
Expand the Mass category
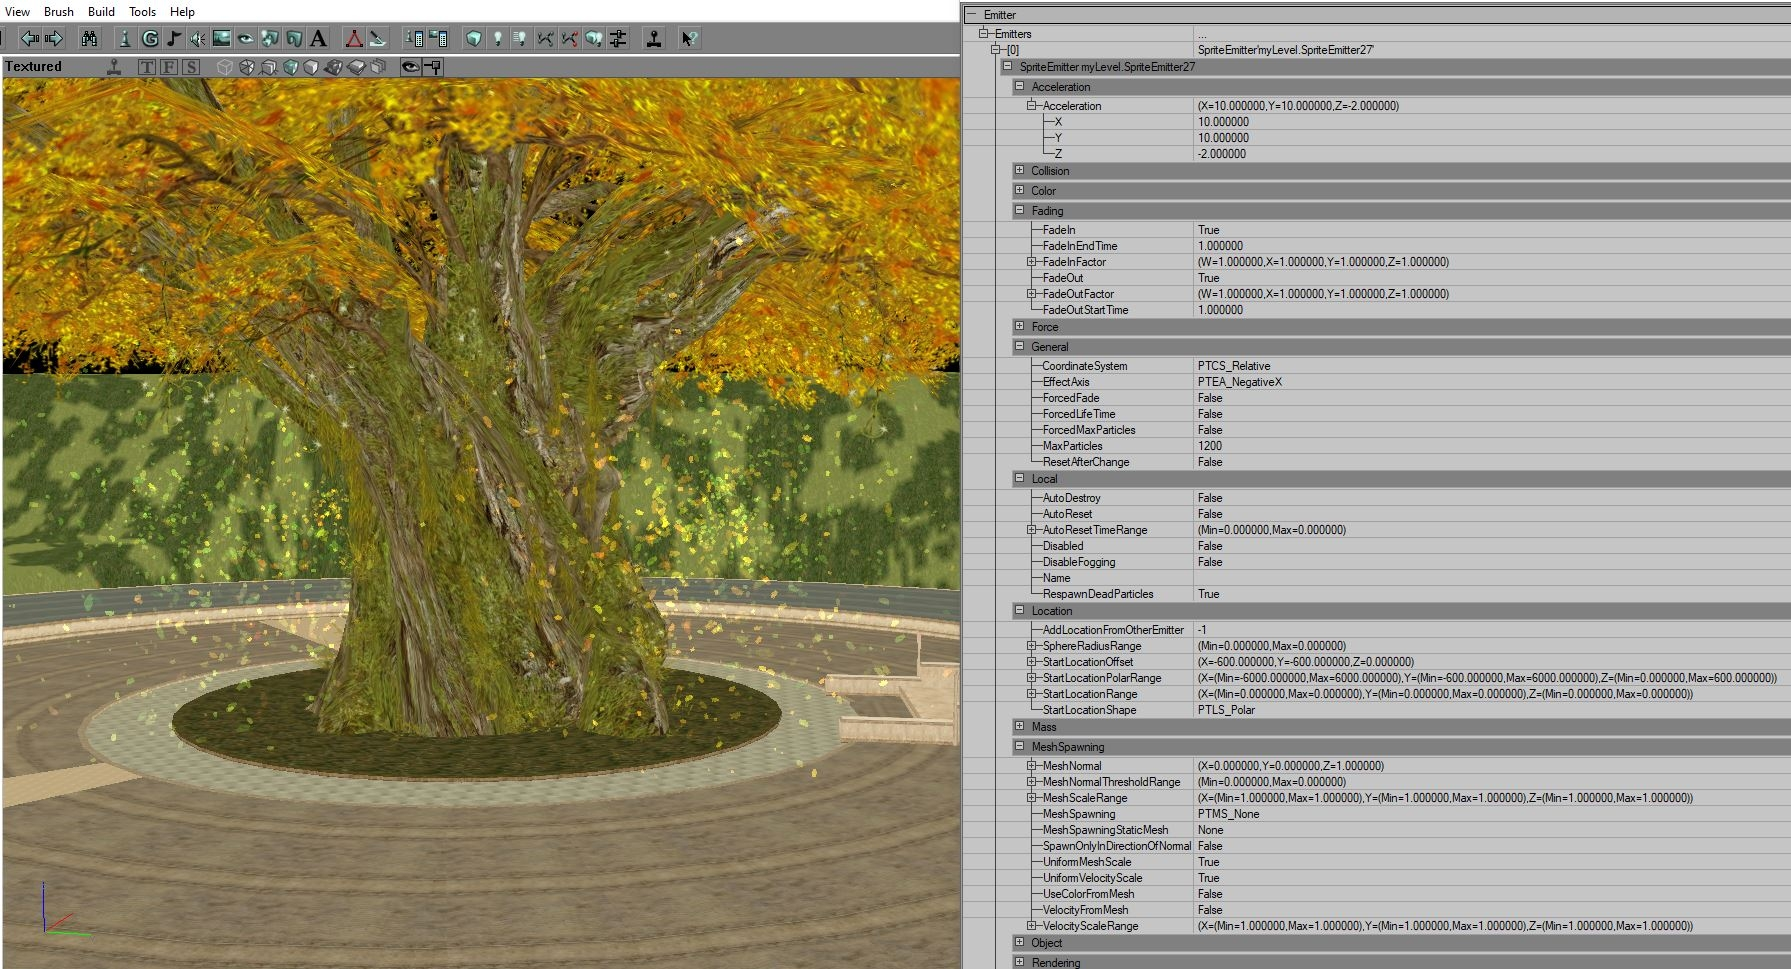[1019, 726]
